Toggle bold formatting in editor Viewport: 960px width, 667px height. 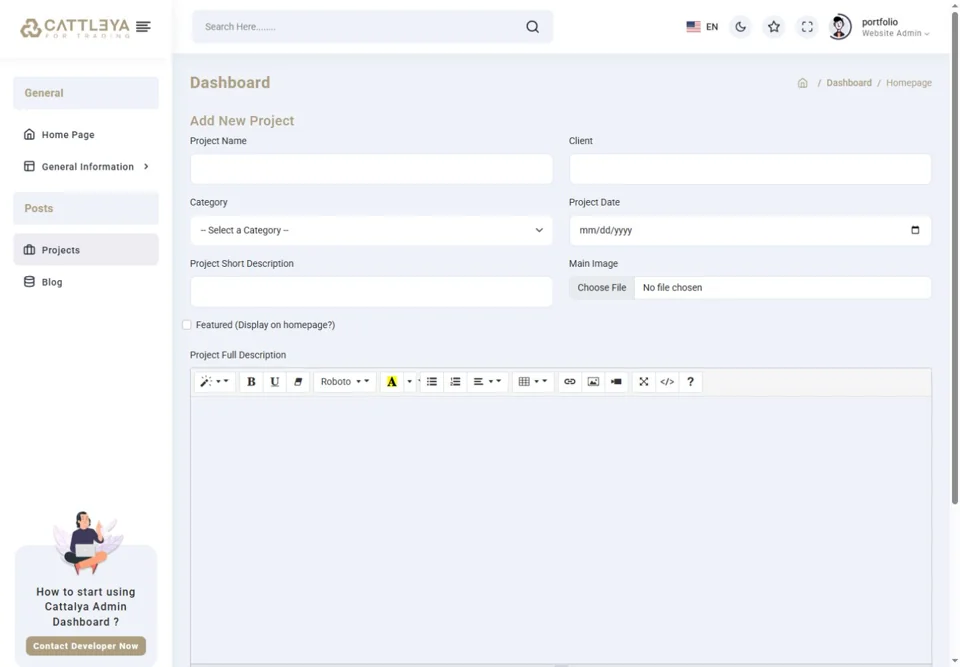(x=251, y=382)
